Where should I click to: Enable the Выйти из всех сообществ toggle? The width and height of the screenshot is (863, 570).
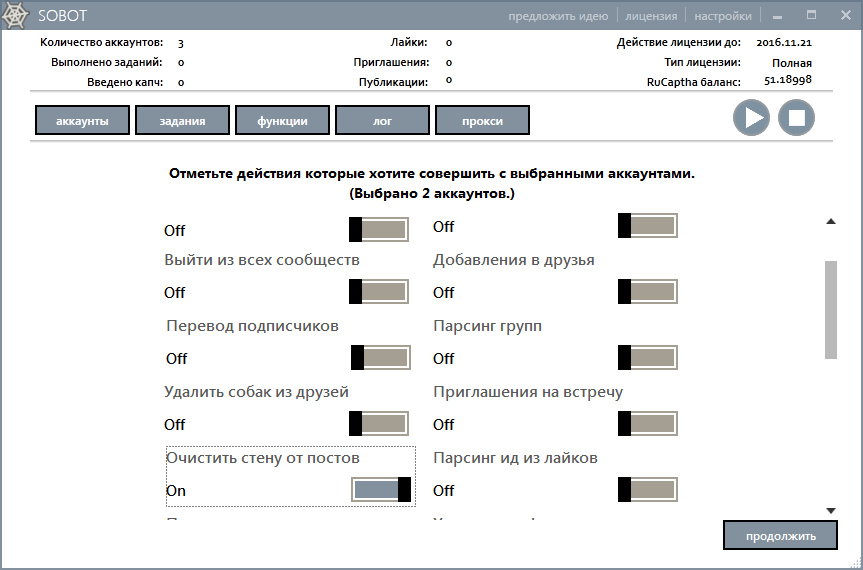pyautogui.click(x=379, y=292)
